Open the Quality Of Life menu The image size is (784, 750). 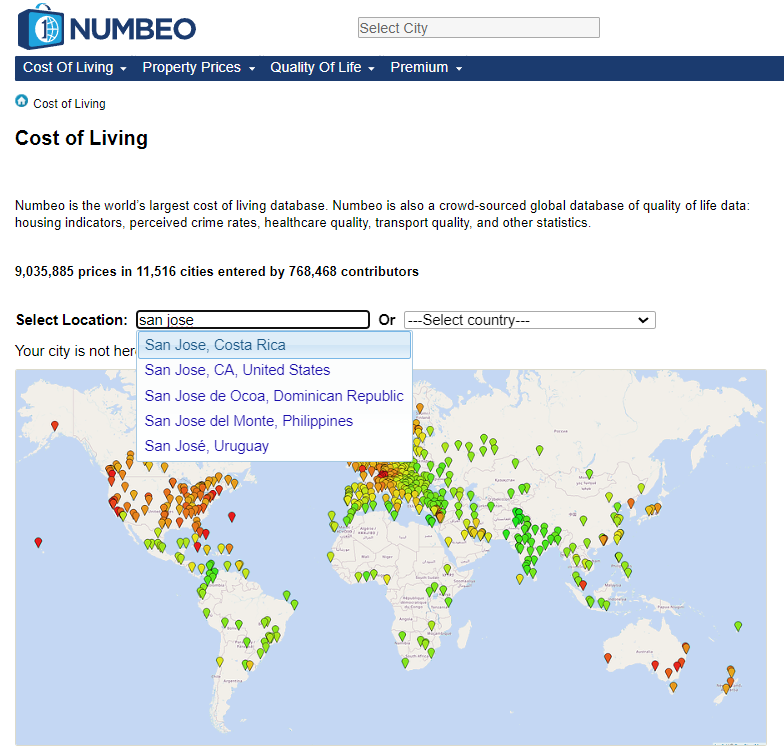tap(322, 68)
